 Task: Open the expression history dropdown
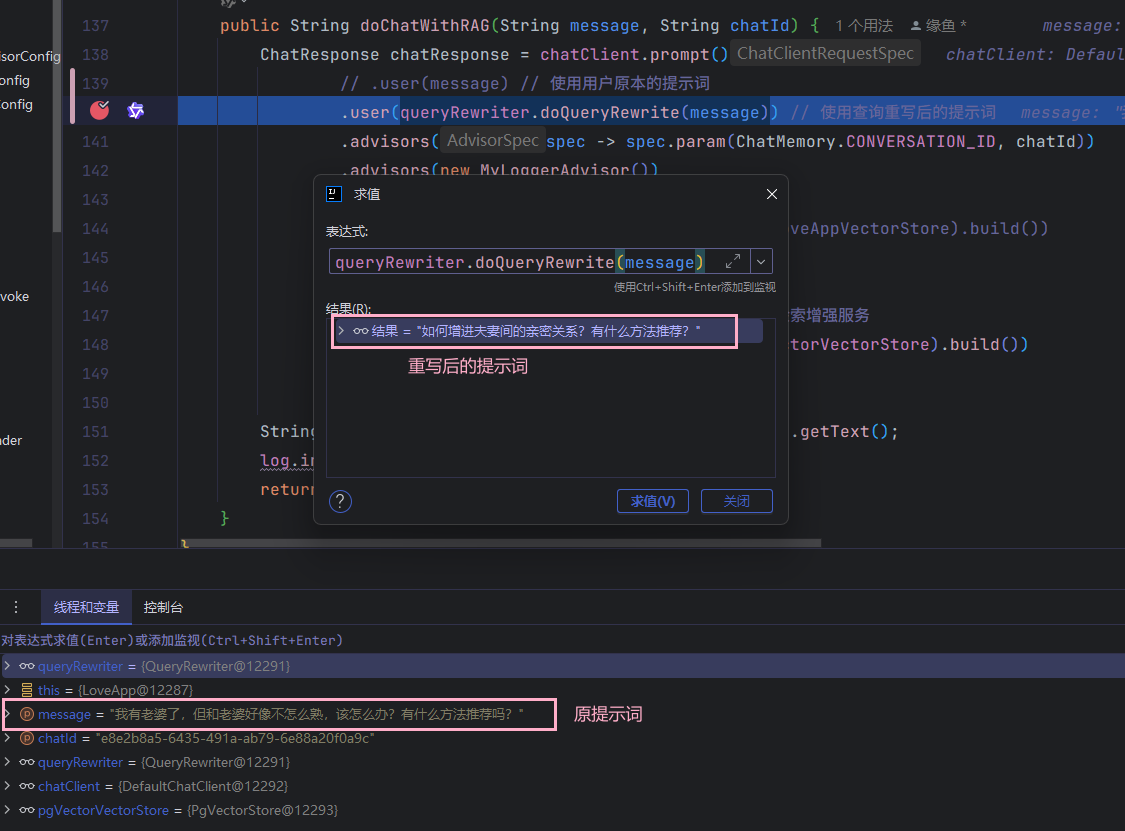[762, 262]
